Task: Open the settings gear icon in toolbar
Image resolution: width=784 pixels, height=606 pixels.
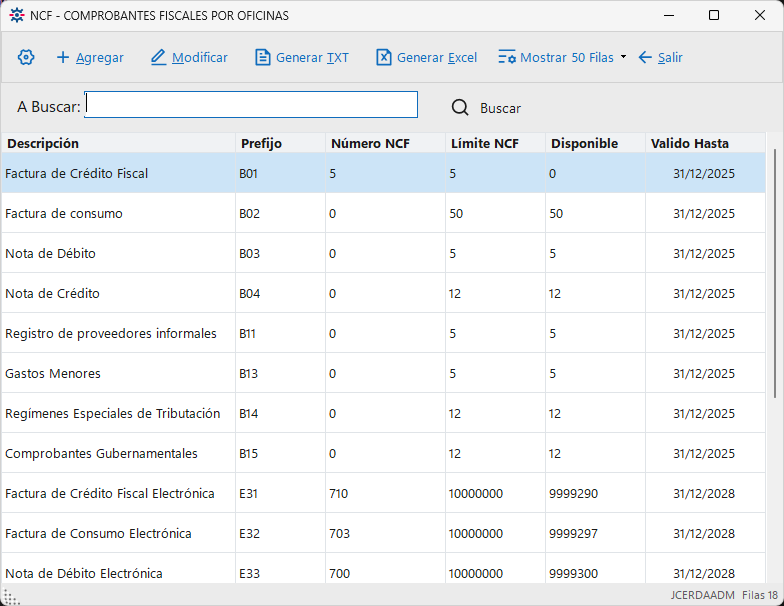Action: (26, 58)
